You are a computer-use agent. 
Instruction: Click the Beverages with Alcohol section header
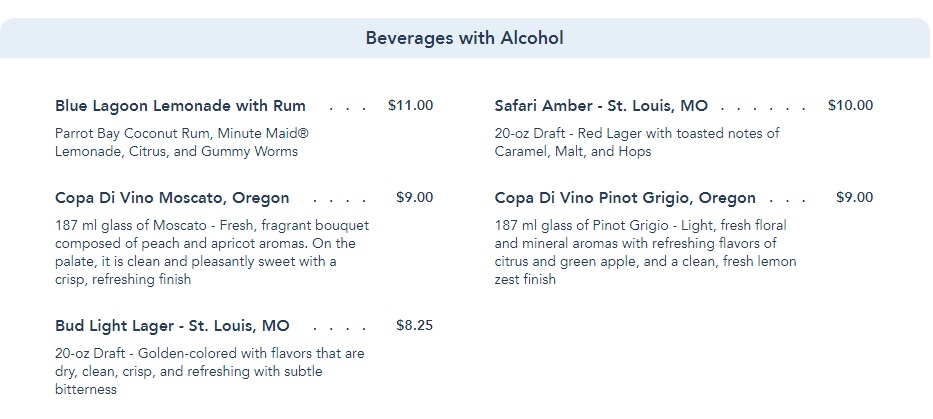[x=465, y=39]
